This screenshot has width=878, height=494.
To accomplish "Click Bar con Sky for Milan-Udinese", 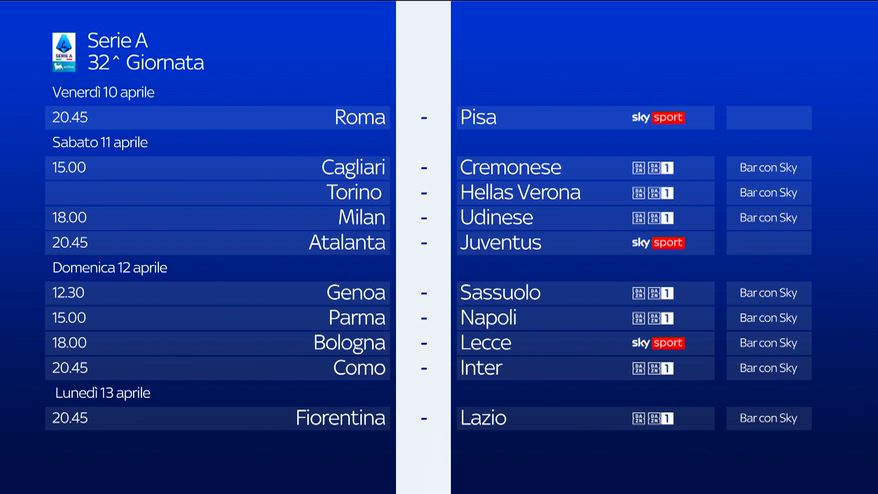I will [x=768, y=218].
